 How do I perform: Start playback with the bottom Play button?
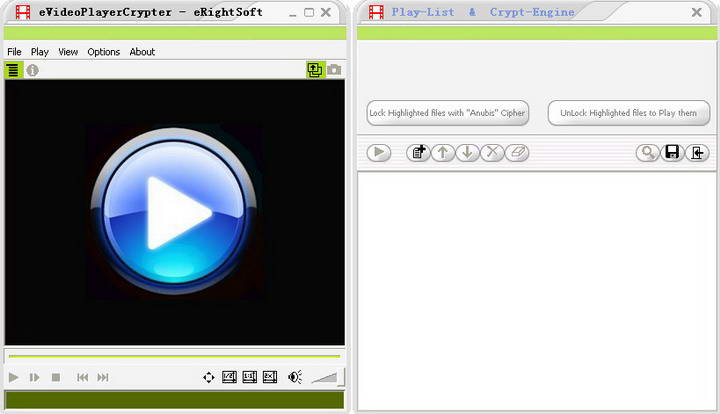coord(14,377)
